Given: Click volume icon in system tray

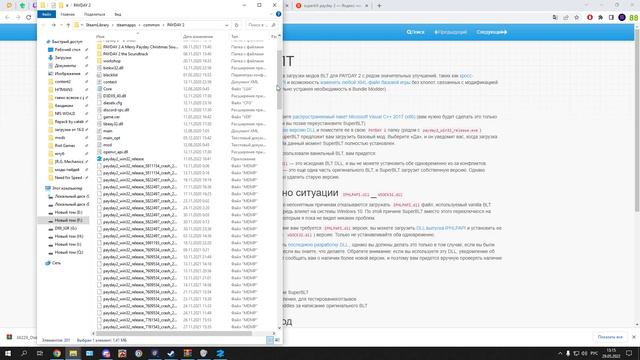Looking at the screenshot, I should click(584, 353).
